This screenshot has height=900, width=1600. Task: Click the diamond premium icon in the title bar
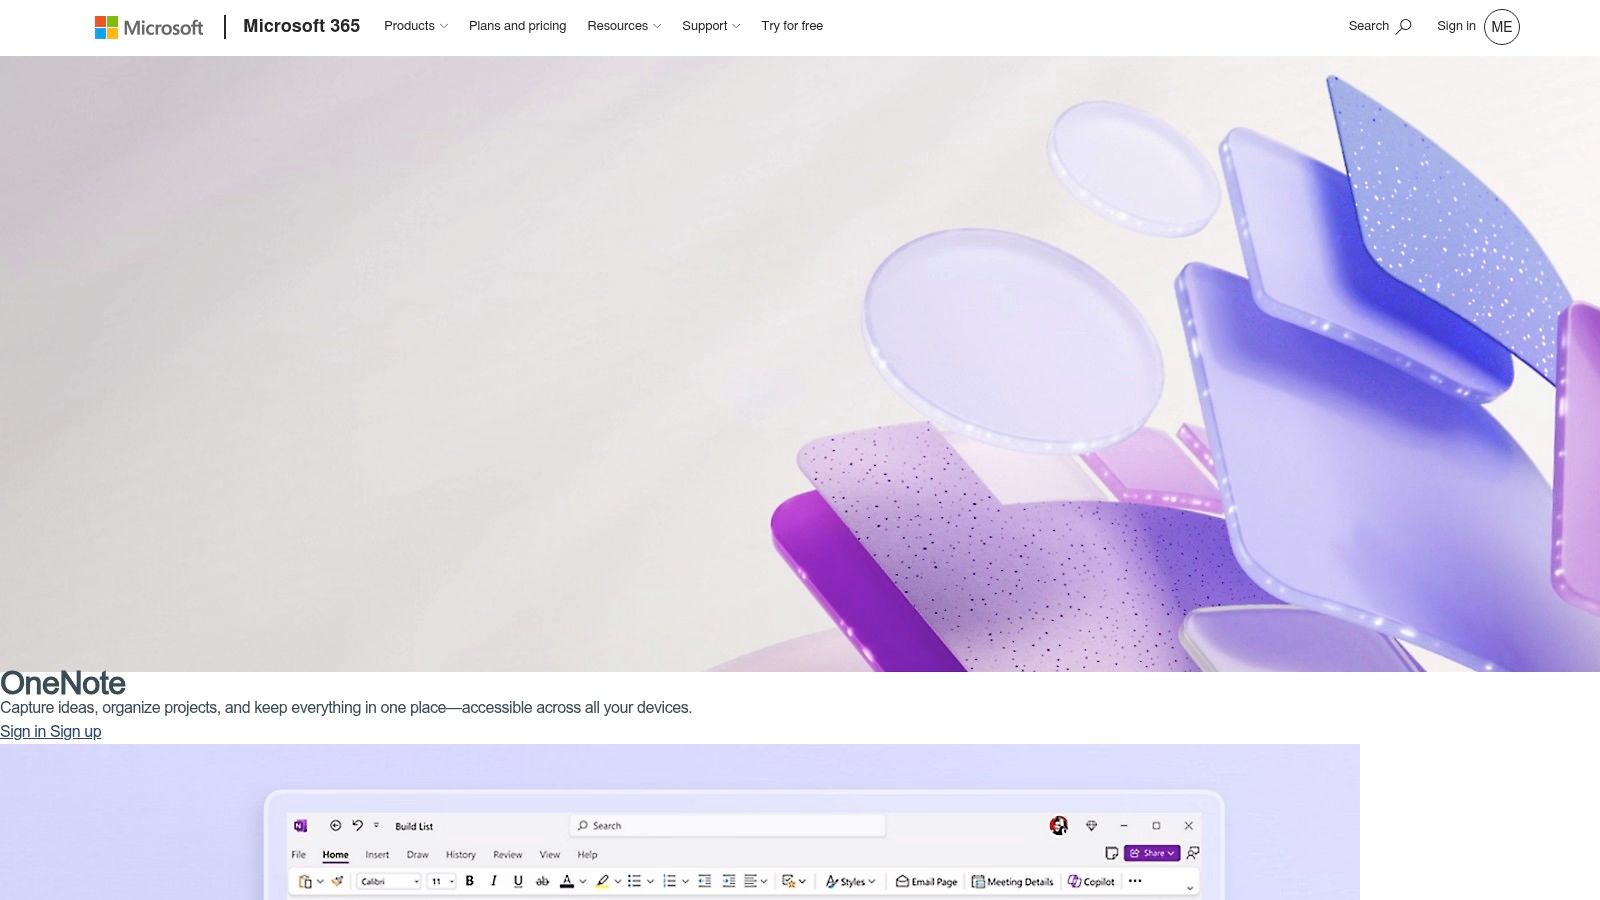[x=1091, y=825]
